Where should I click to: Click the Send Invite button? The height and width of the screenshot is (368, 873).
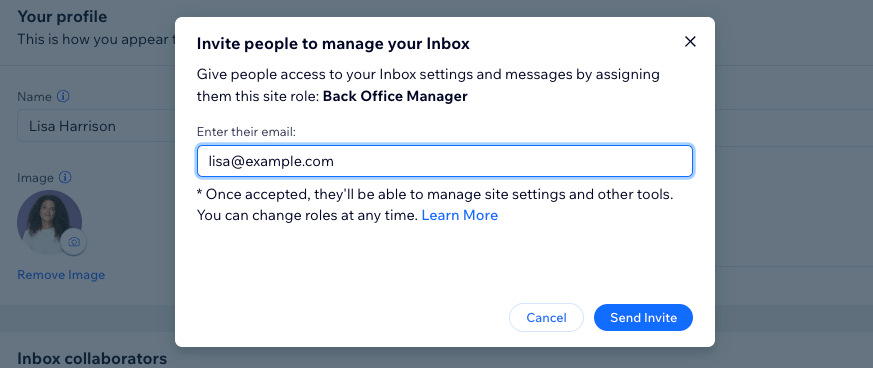(x=643, y=318)
